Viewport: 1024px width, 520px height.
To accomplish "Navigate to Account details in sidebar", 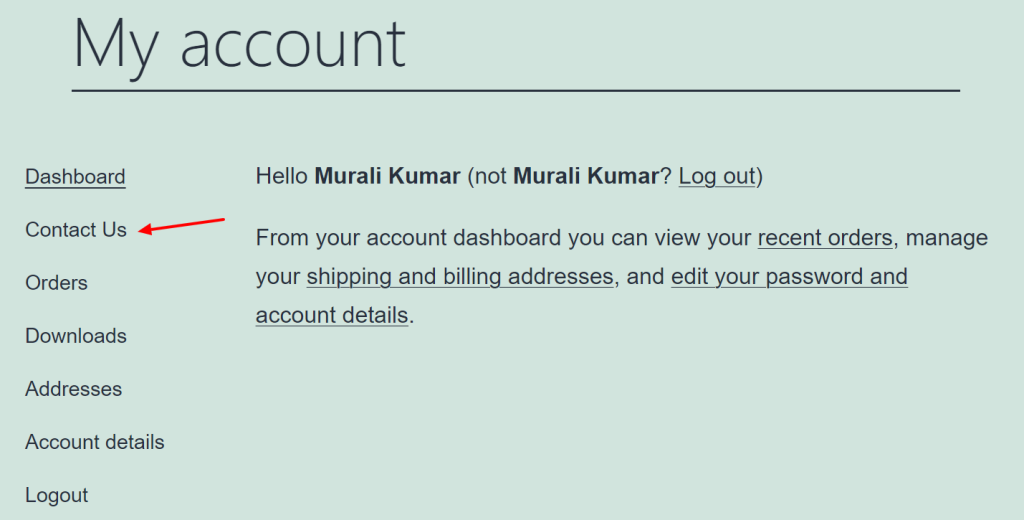I will (95, 442).
